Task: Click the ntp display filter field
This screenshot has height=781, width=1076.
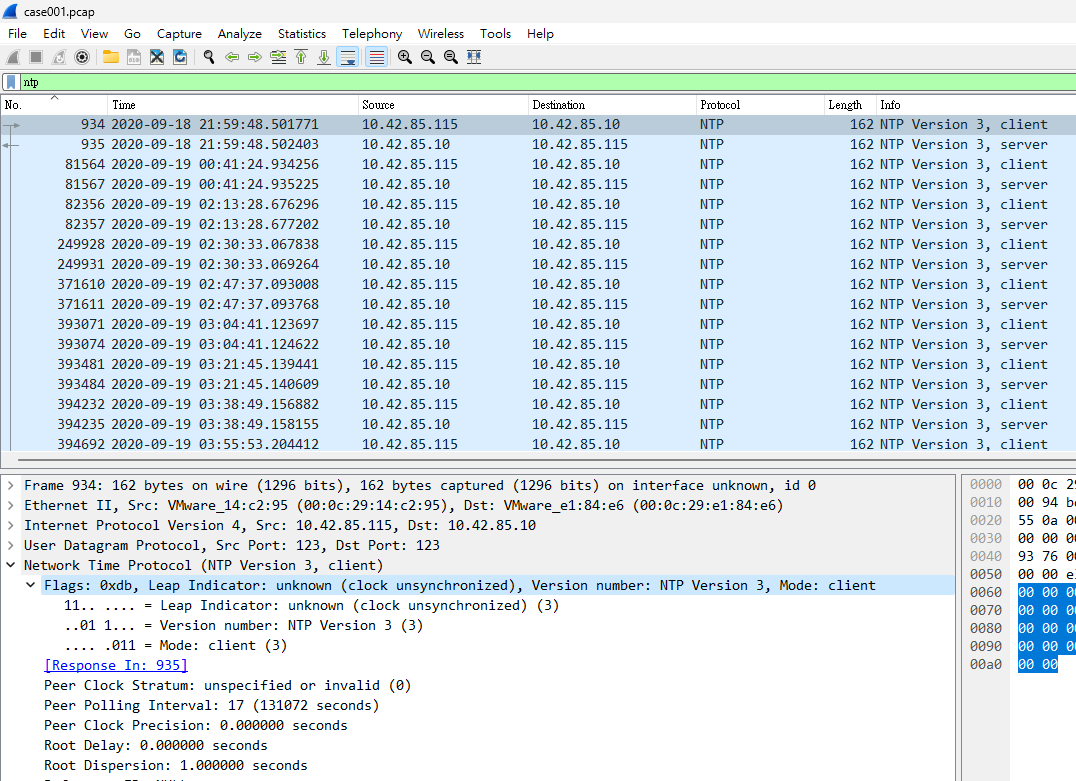Action: click(548, 82)
